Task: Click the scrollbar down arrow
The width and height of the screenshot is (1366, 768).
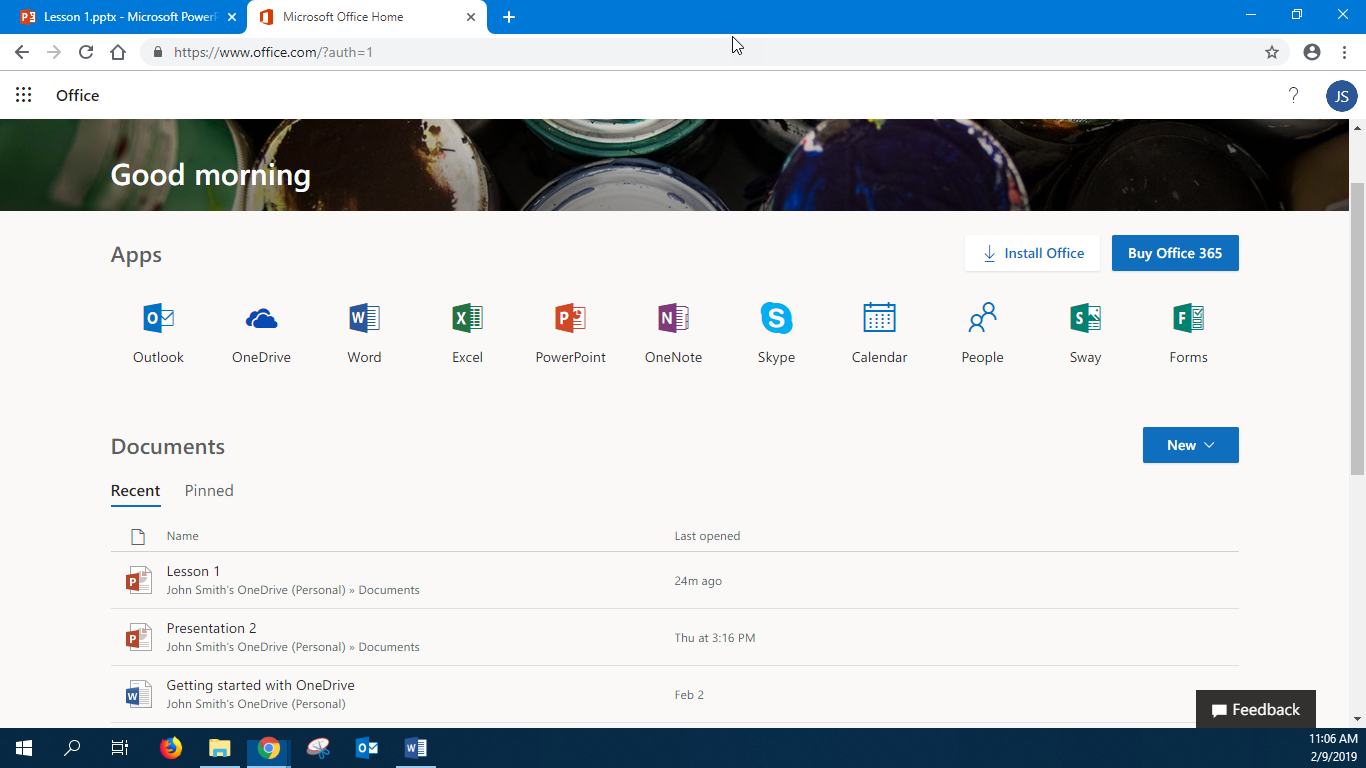Action: (x=1357, y=718)
